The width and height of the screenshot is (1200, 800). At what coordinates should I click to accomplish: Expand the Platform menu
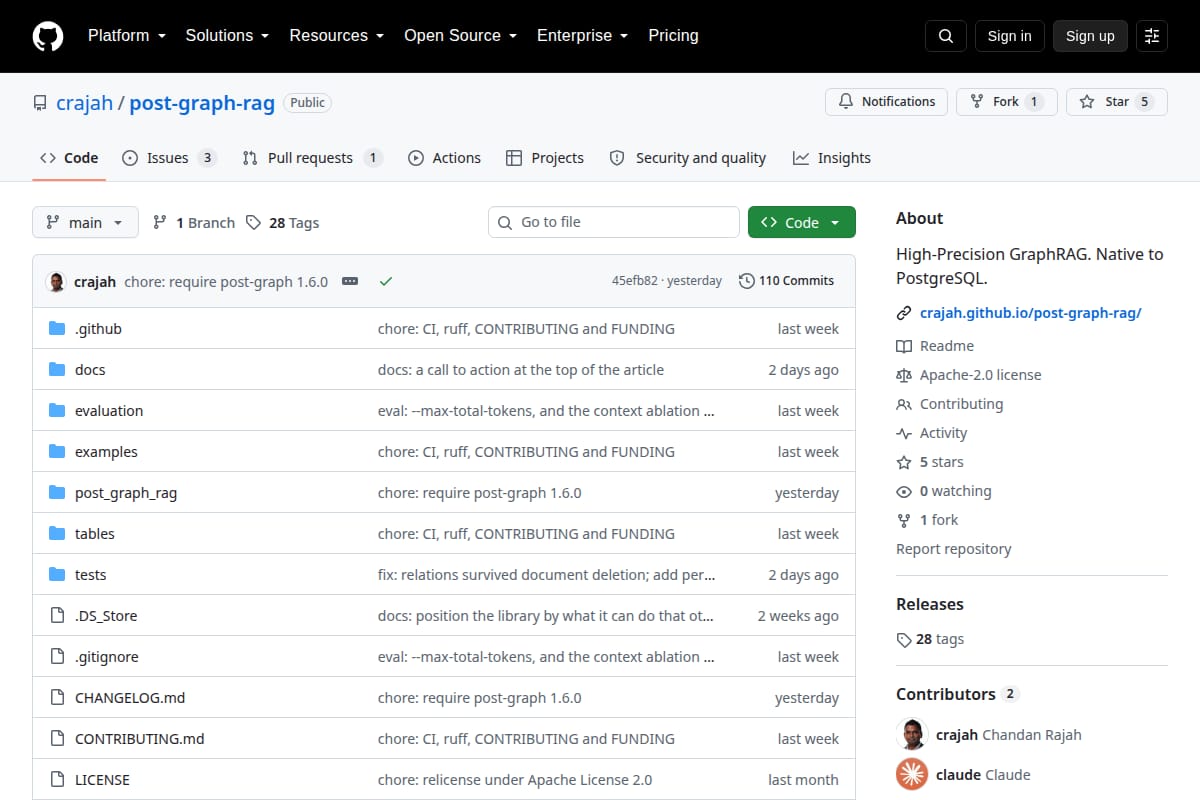[x=127, y=35]
